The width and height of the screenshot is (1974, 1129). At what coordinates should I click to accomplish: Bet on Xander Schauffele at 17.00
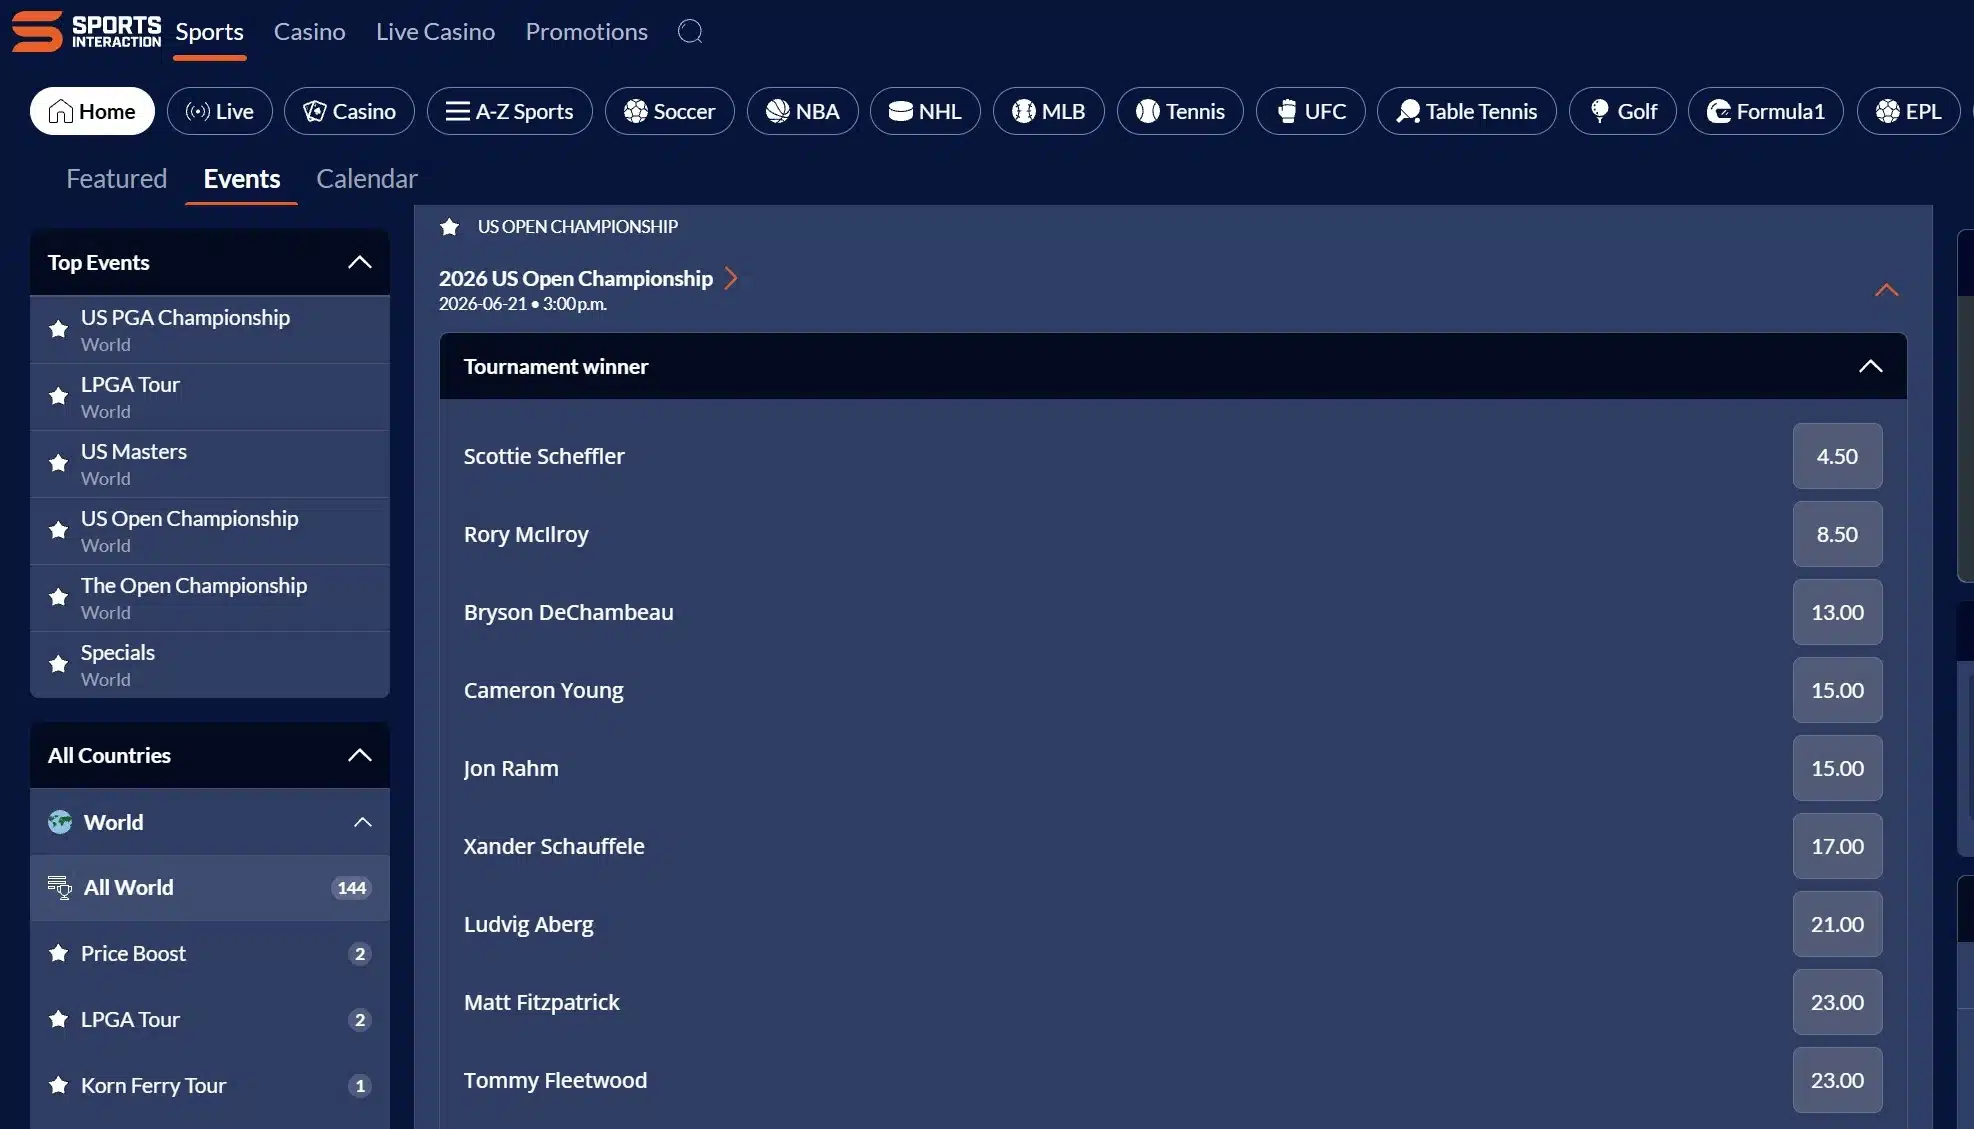click(x=1837, y=846)
